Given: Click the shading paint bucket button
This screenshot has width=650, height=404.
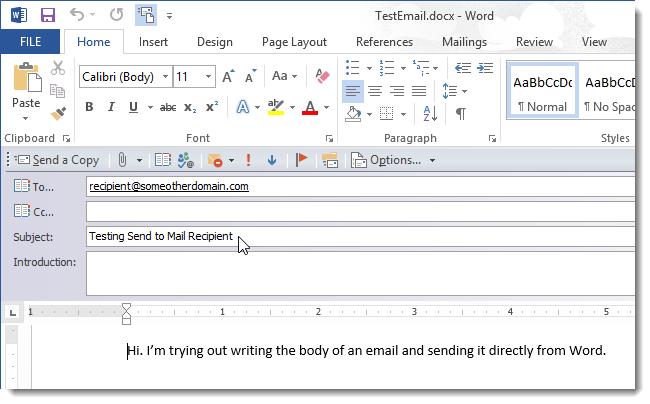Looking at the screenshot, I should 353,114.
